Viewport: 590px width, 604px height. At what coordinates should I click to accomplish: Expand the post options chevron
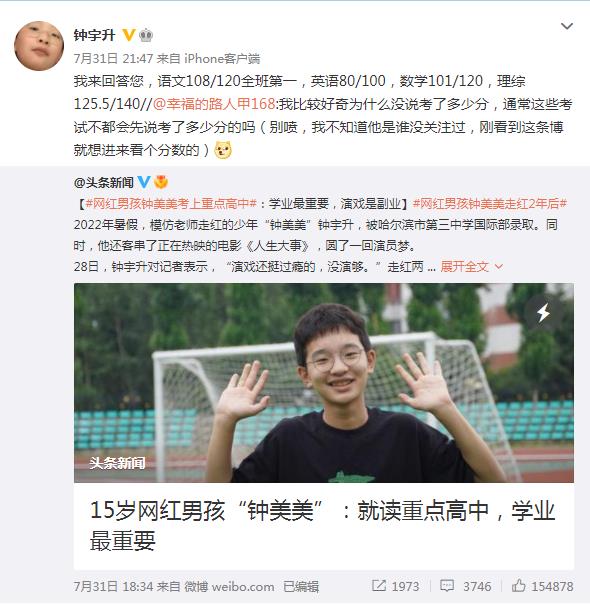pyautogui.click(x=567, y=26)
